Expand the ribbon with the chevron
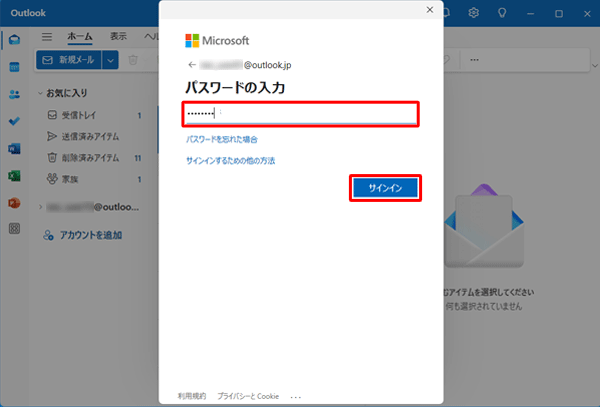 click(595, 65)
